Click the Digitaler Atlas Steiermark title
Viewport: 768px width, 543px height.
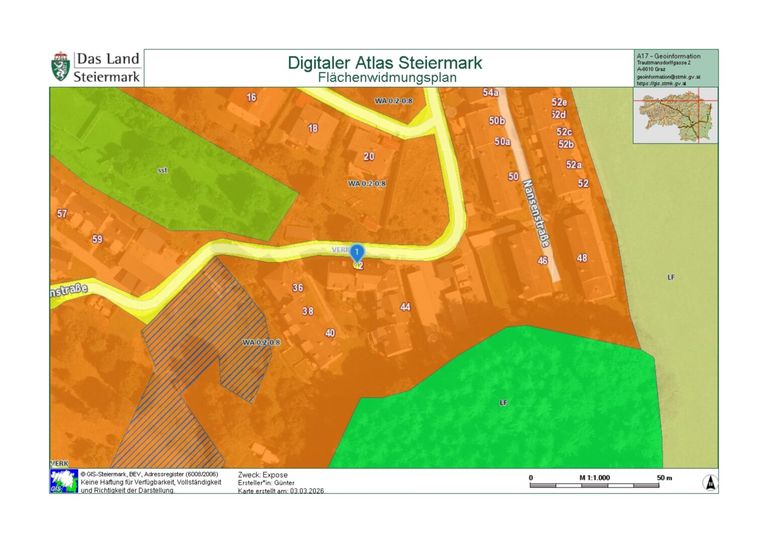point(384,62)
